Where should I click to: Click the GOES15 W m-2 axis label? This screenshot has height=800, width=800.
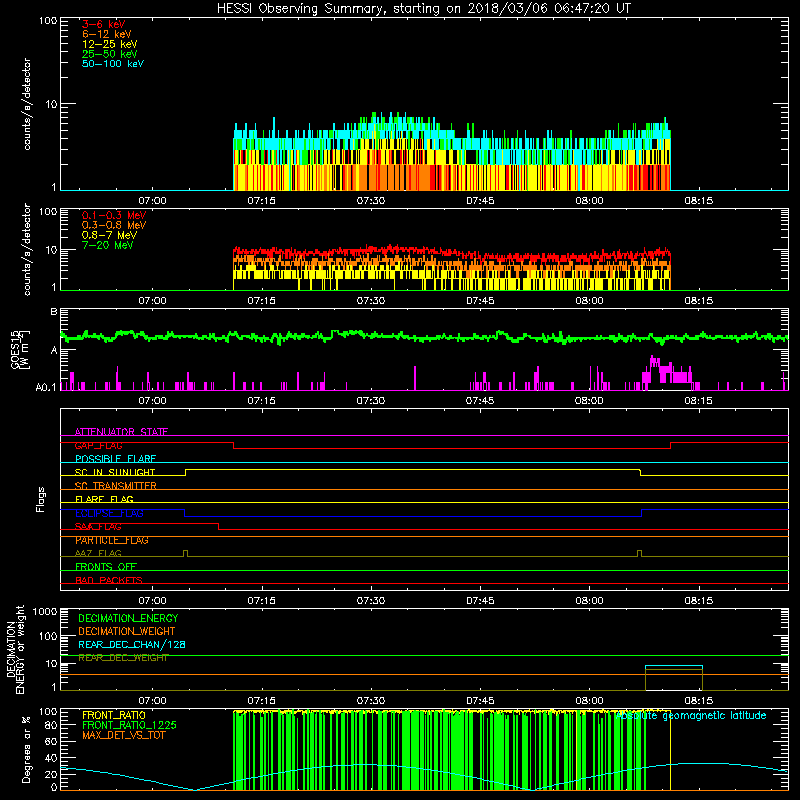point(20,349)
